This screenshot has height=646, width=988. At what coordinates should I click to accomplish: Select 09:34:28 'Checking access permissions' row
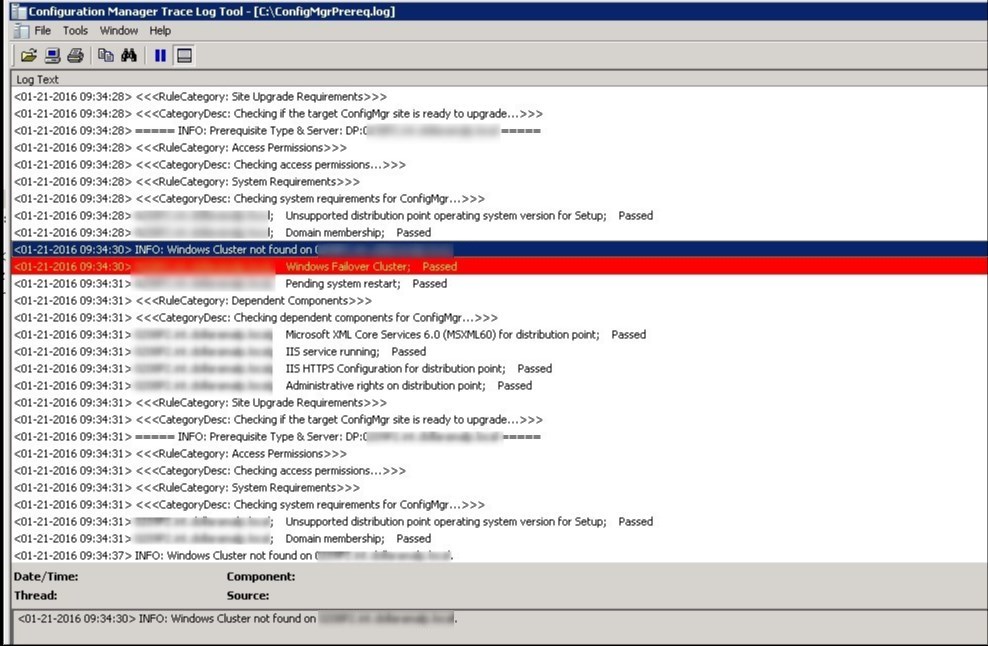click(x=499, y=164)
